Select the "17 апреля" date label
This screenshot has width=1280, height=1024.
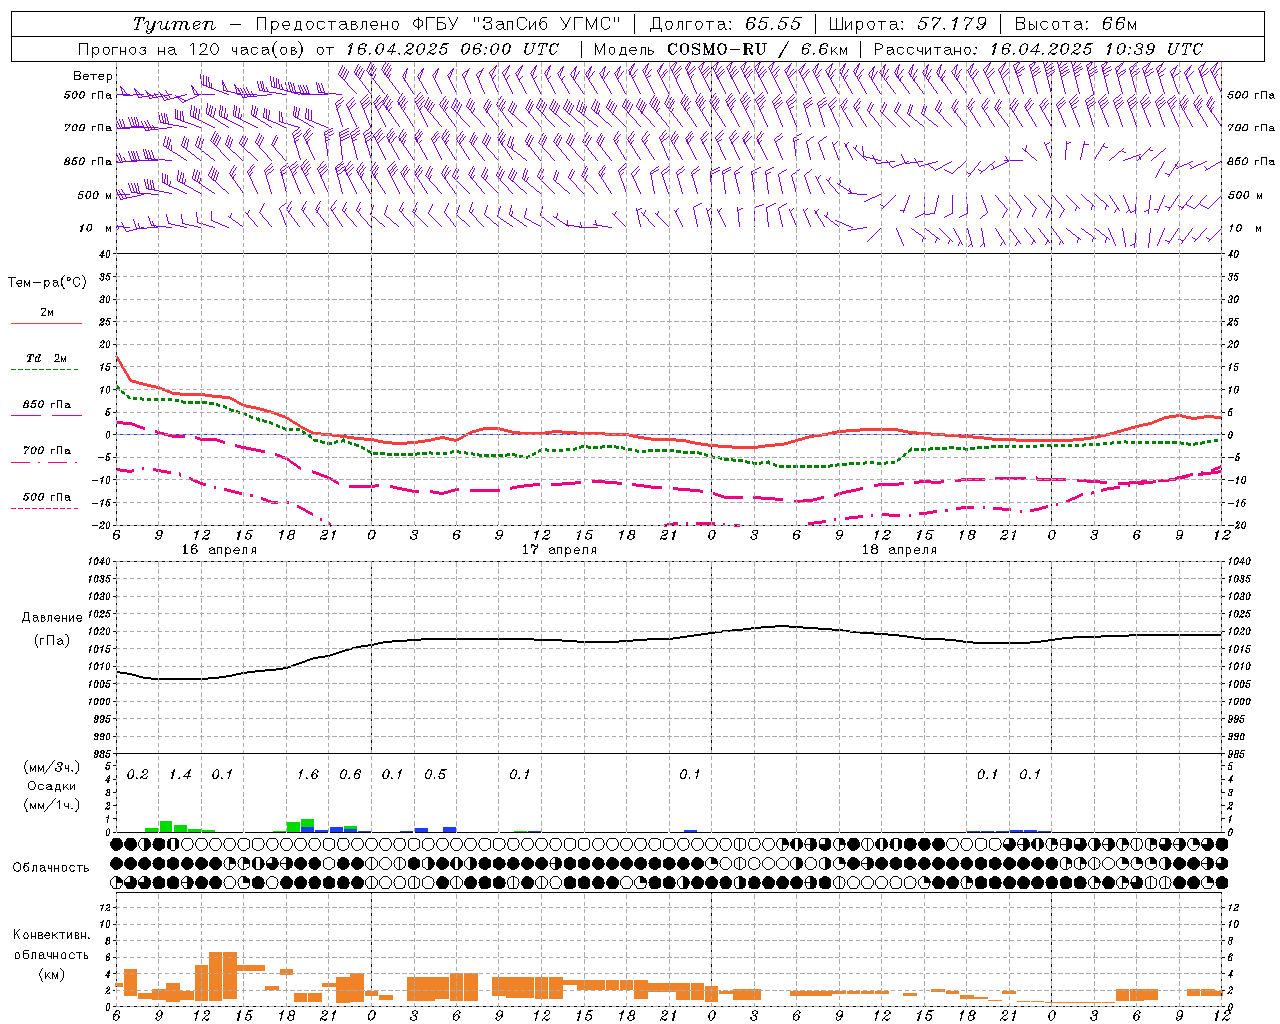(x=559, y=550)
